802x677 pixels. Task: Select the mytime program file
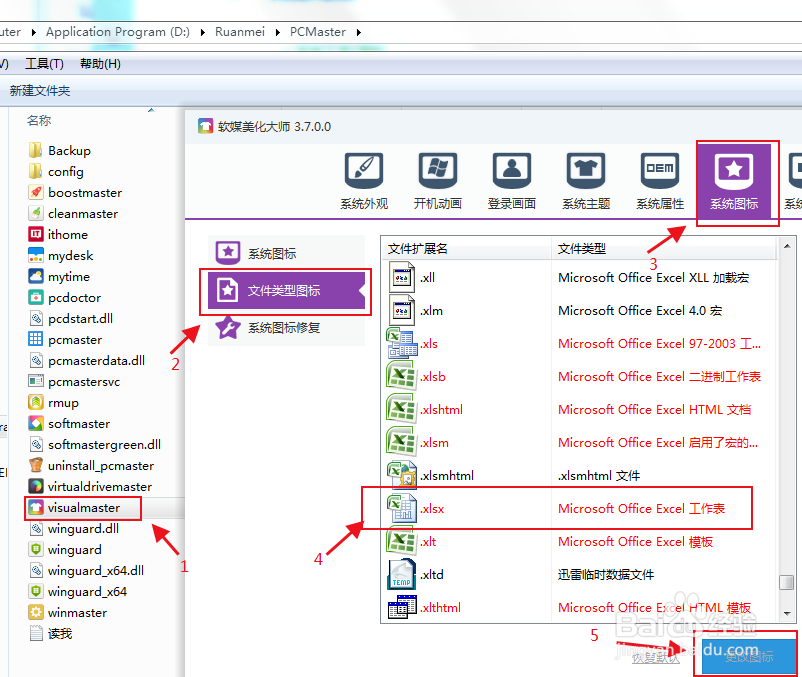click(59, 277)
